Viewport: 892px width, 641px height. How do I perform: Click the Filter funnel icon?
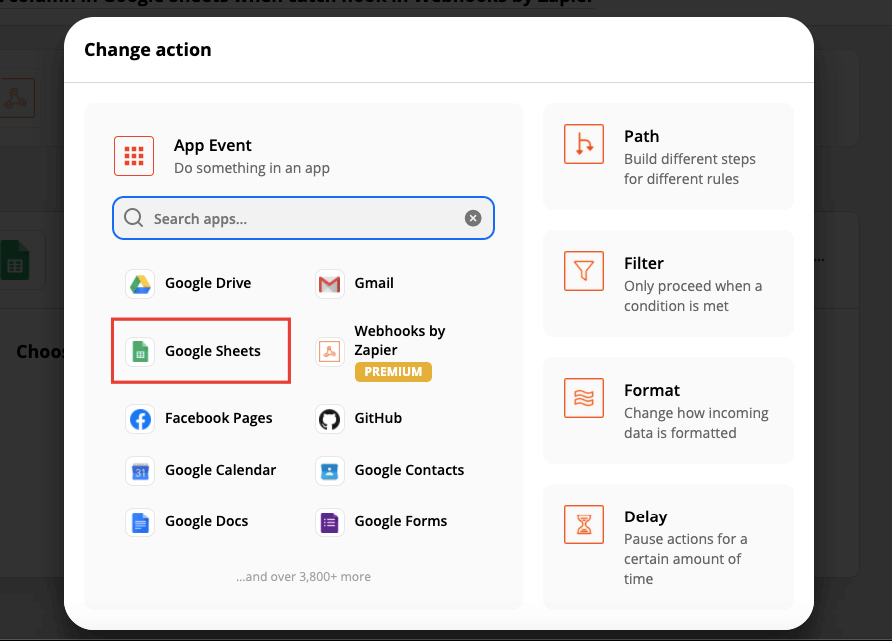tap(584, 271)
